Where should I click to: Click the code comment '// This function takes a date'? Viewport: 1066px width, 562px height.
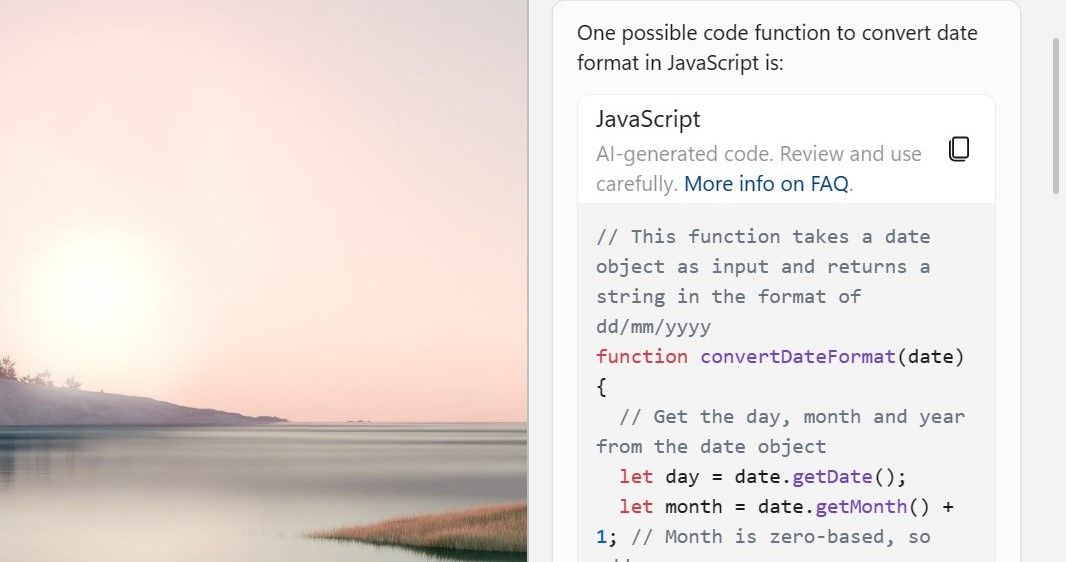[x=763, y=236]
